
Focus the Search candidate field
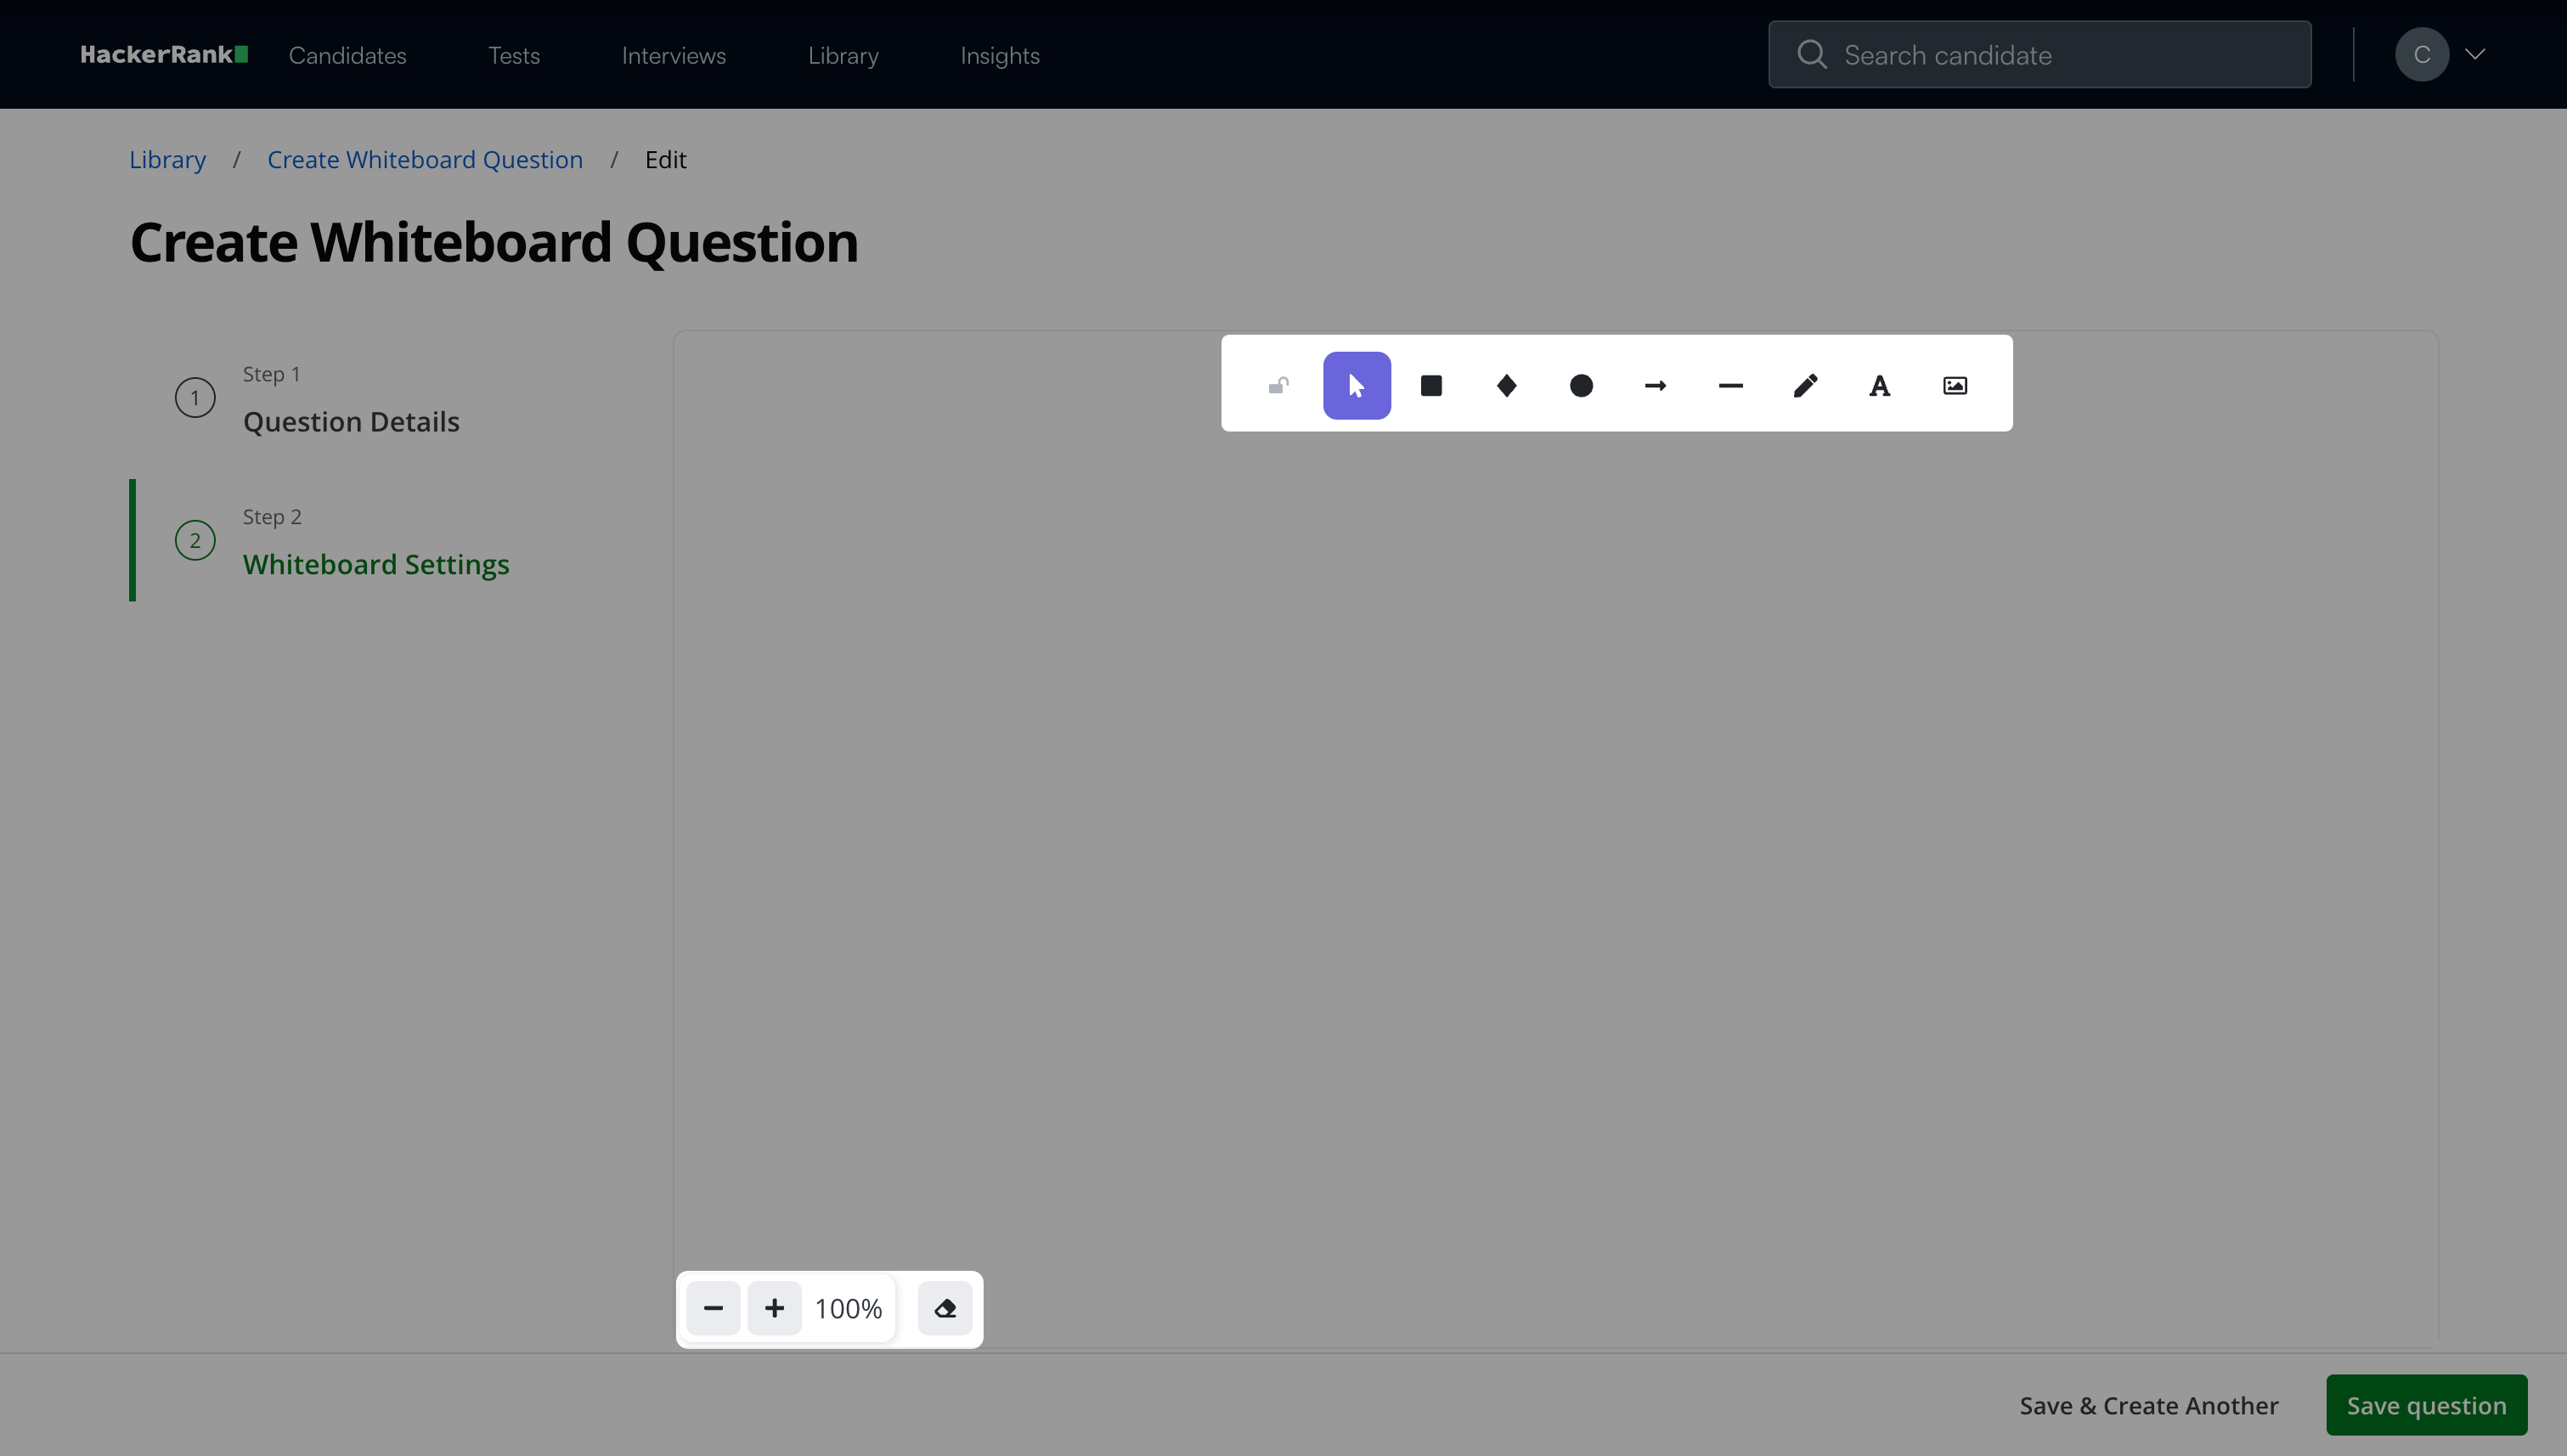(x=2040, y=55)
